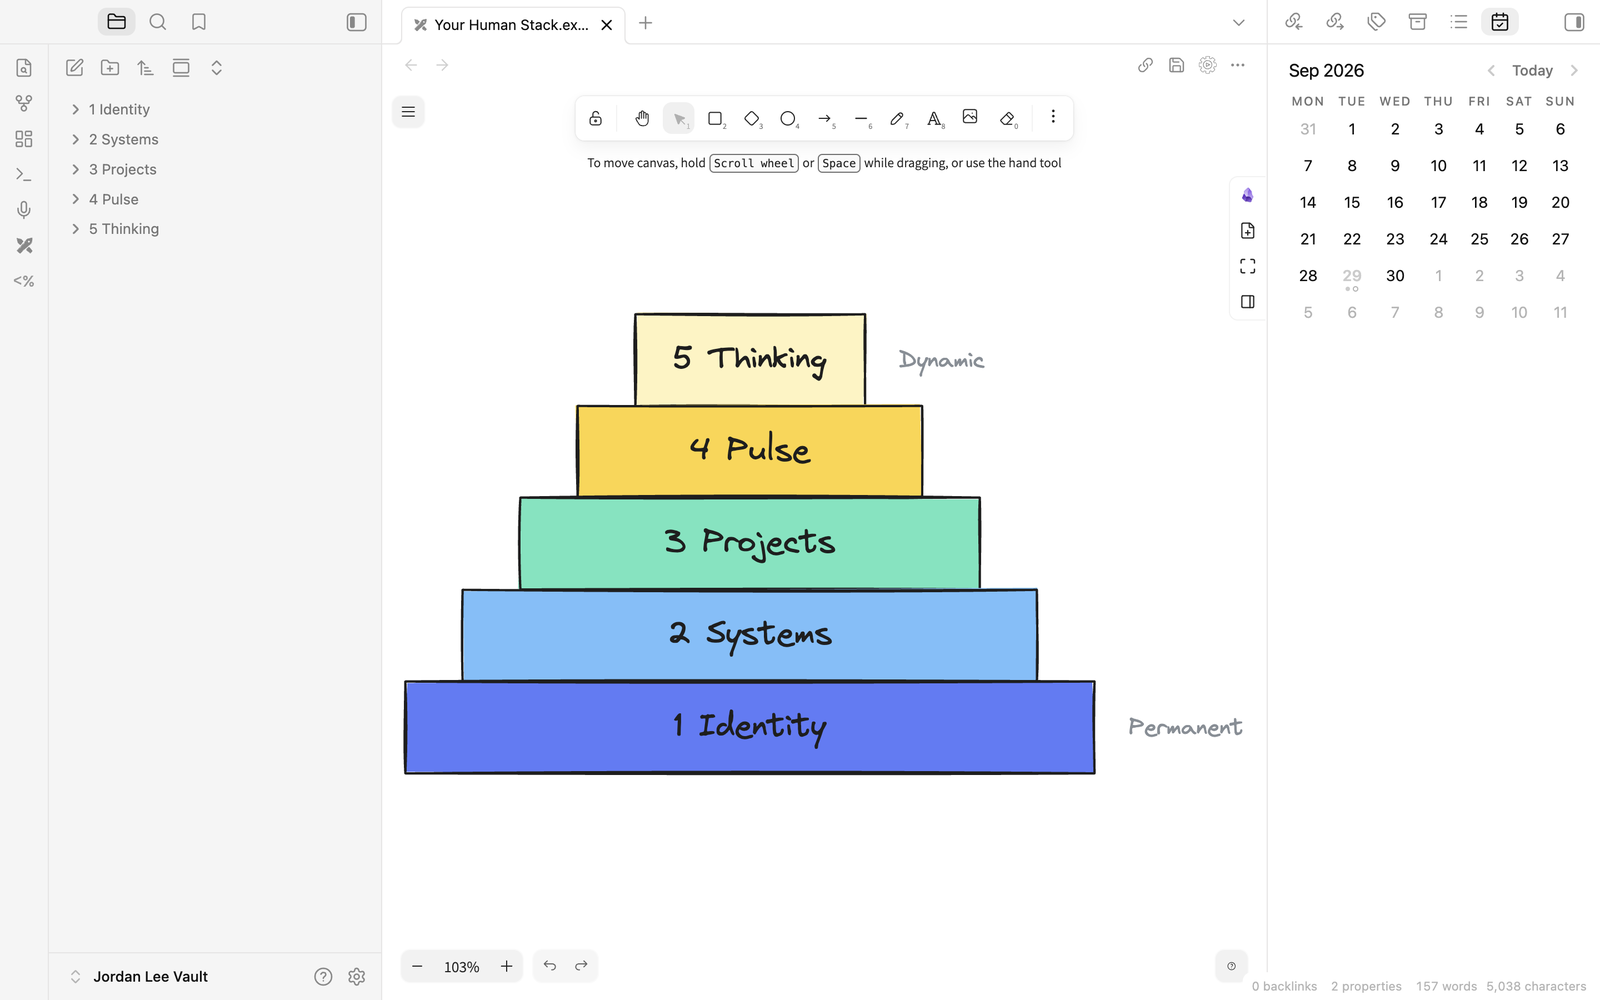Toggle the right sidebar
1600x1000 pixels.
point(1574,22)
